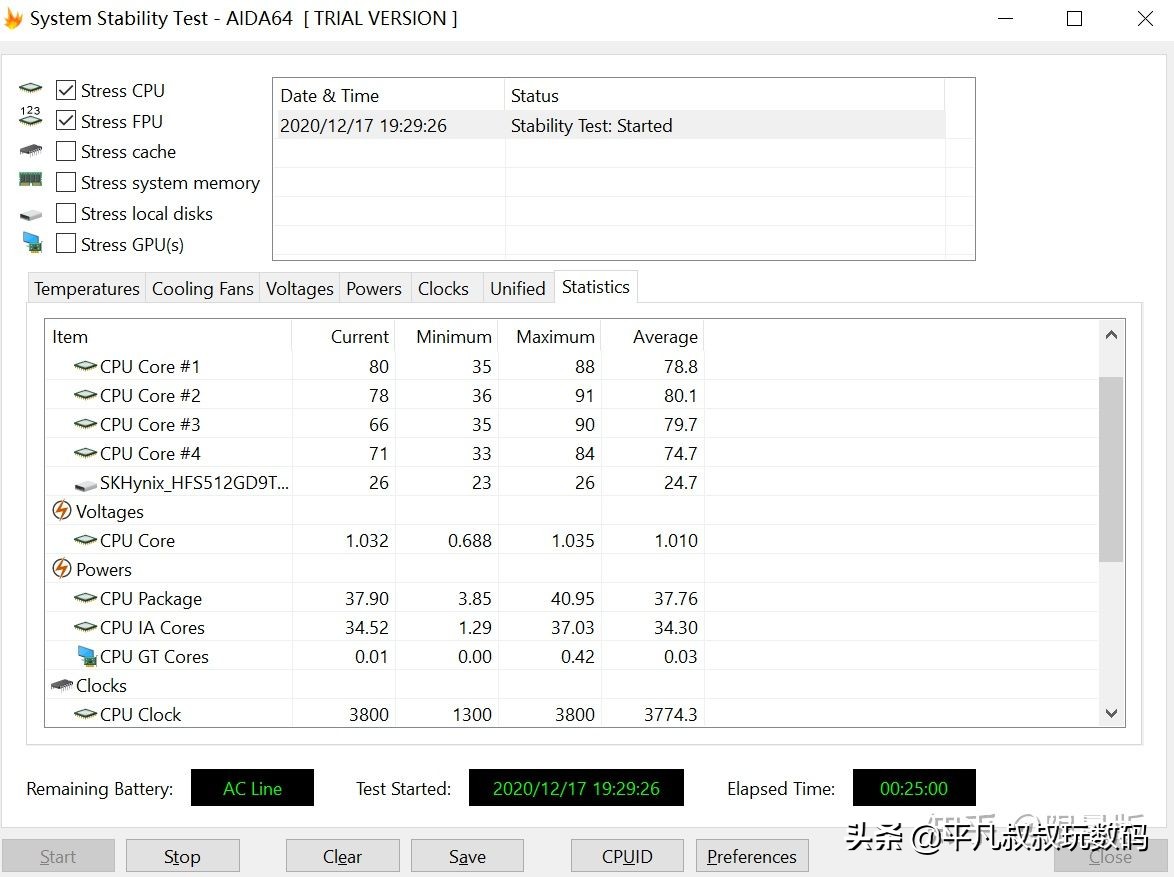Click the GPU icon of CPU GT Cores row
This screenshot has width=1174, height=877.
pos(88,657)
